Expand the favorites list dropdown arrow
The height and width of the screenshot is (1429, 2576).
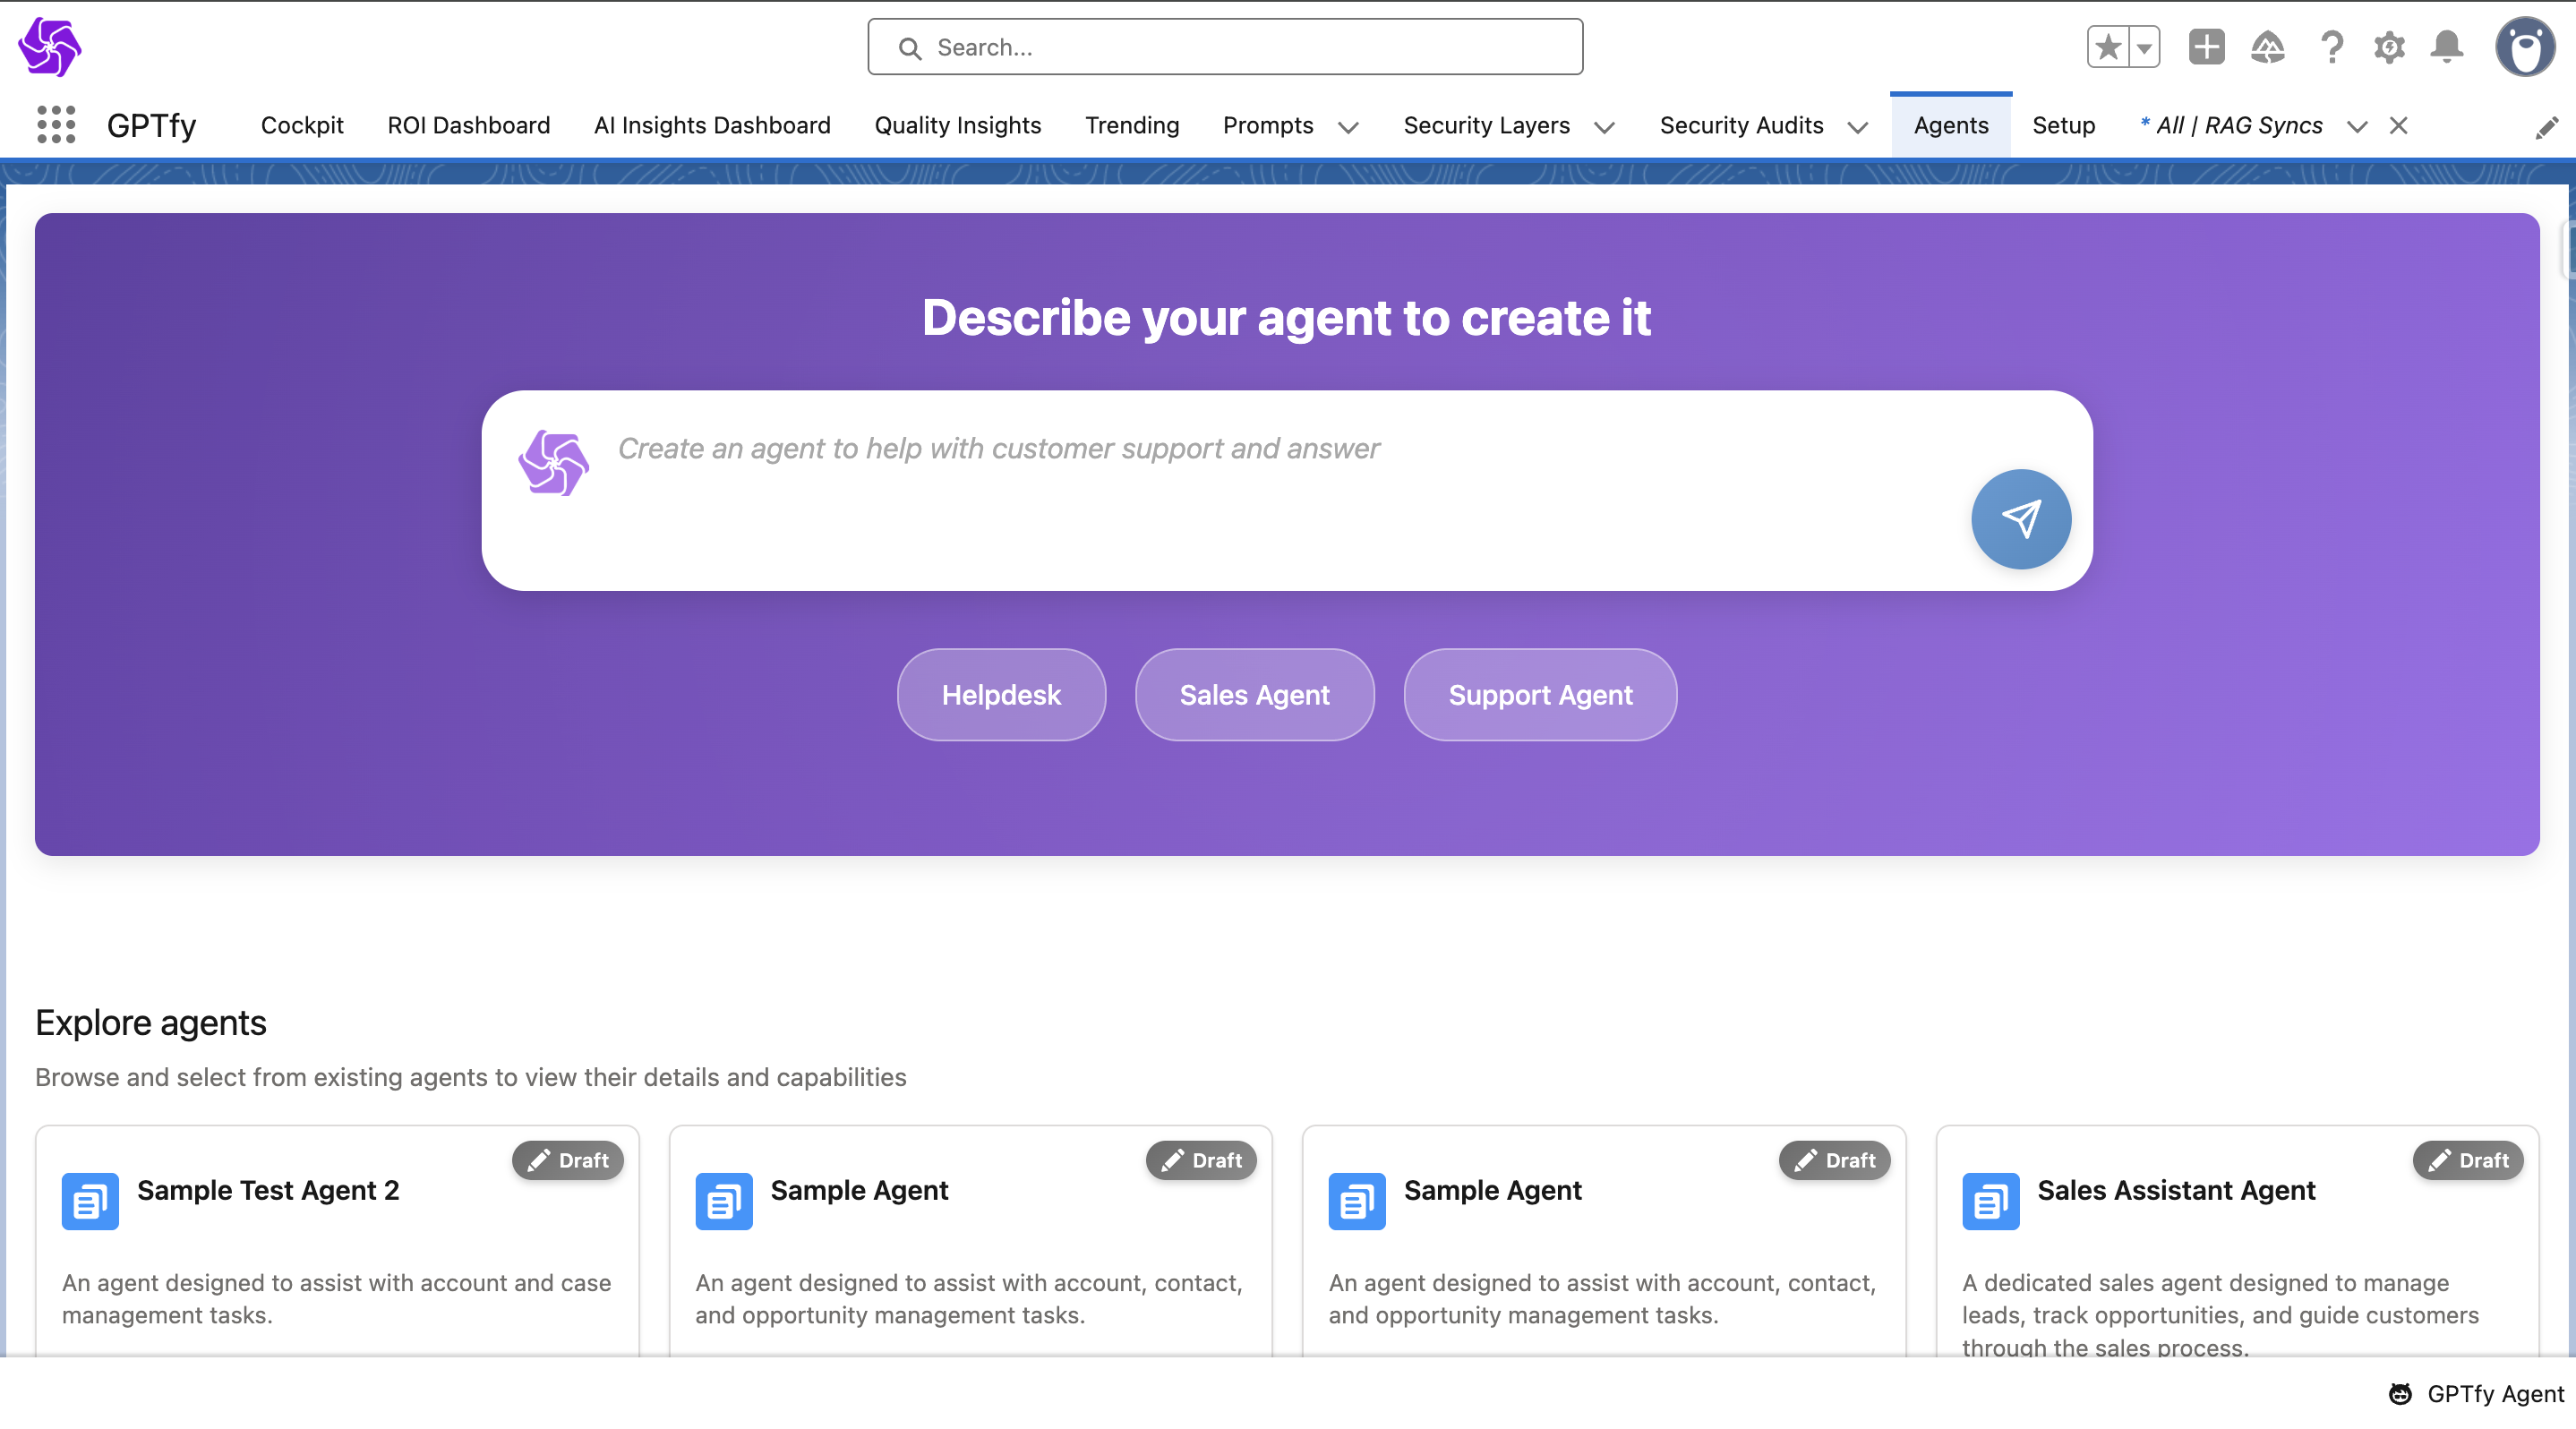tap(2144, 47)
